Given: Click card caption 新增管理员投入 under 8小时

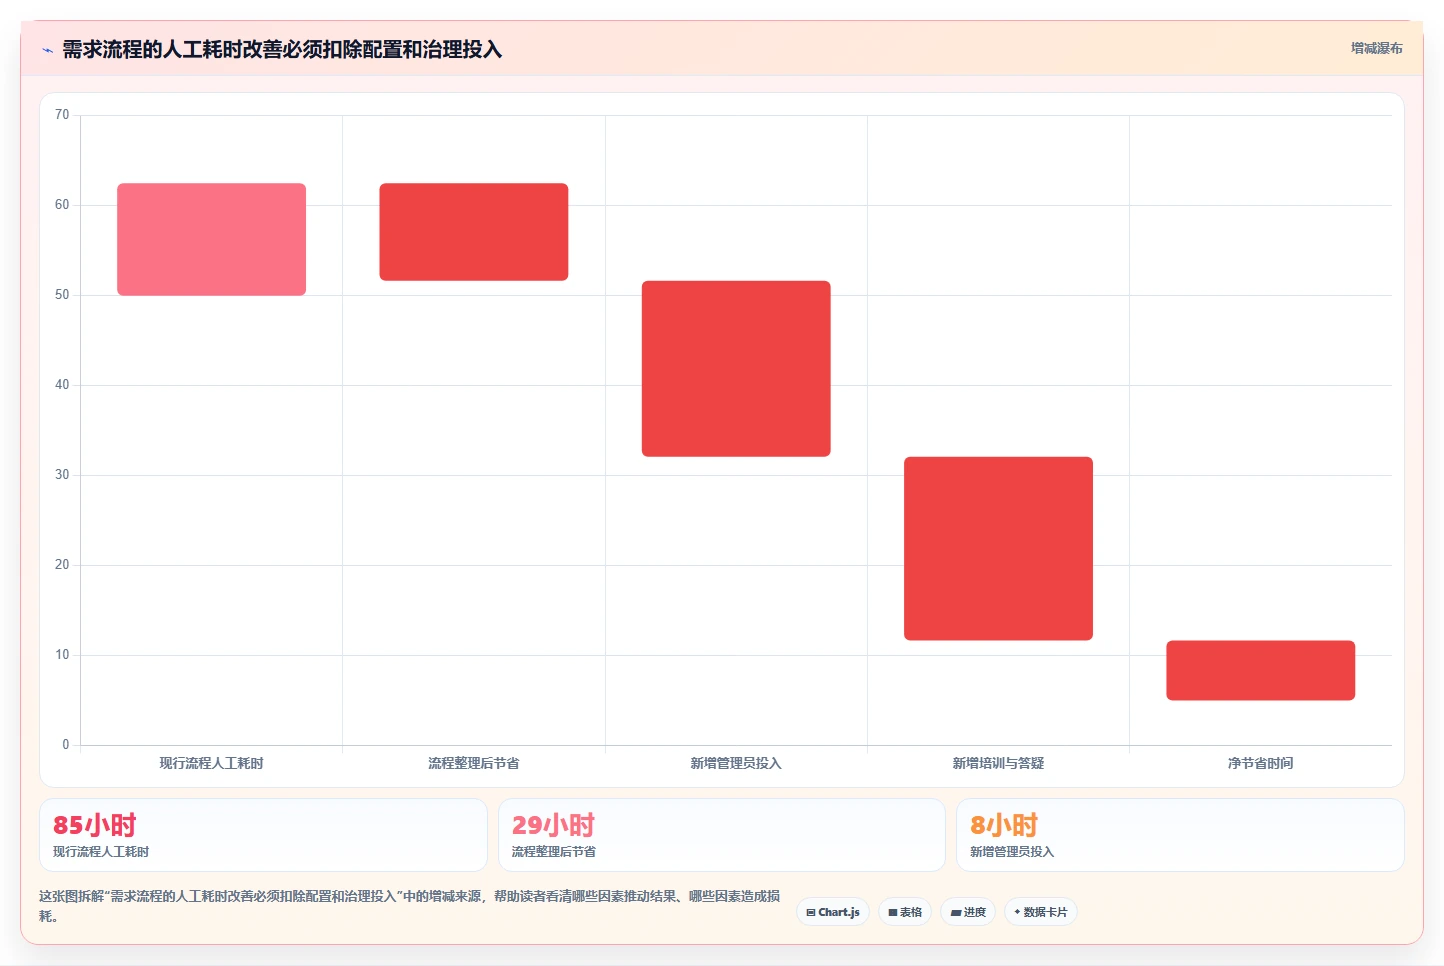Looking at the screenshot, I should point(1012,852).
